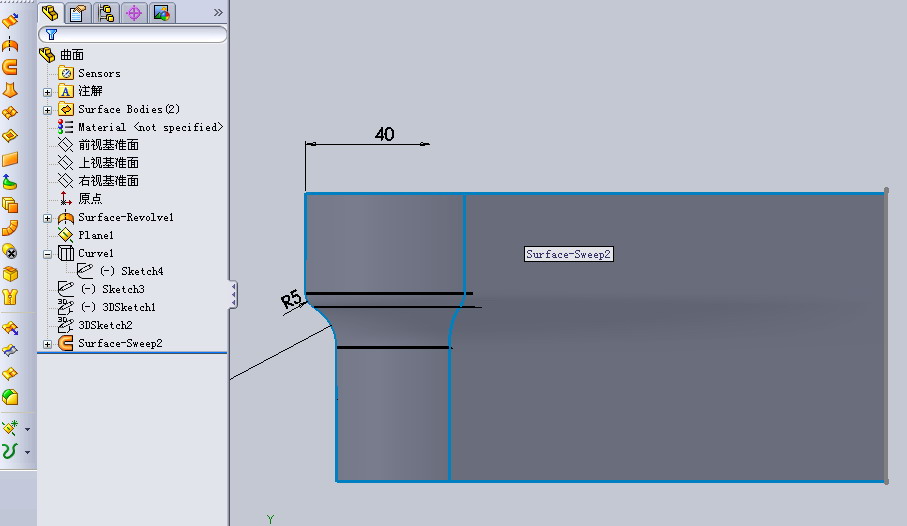Select the Boundary Surface tool

10,113
